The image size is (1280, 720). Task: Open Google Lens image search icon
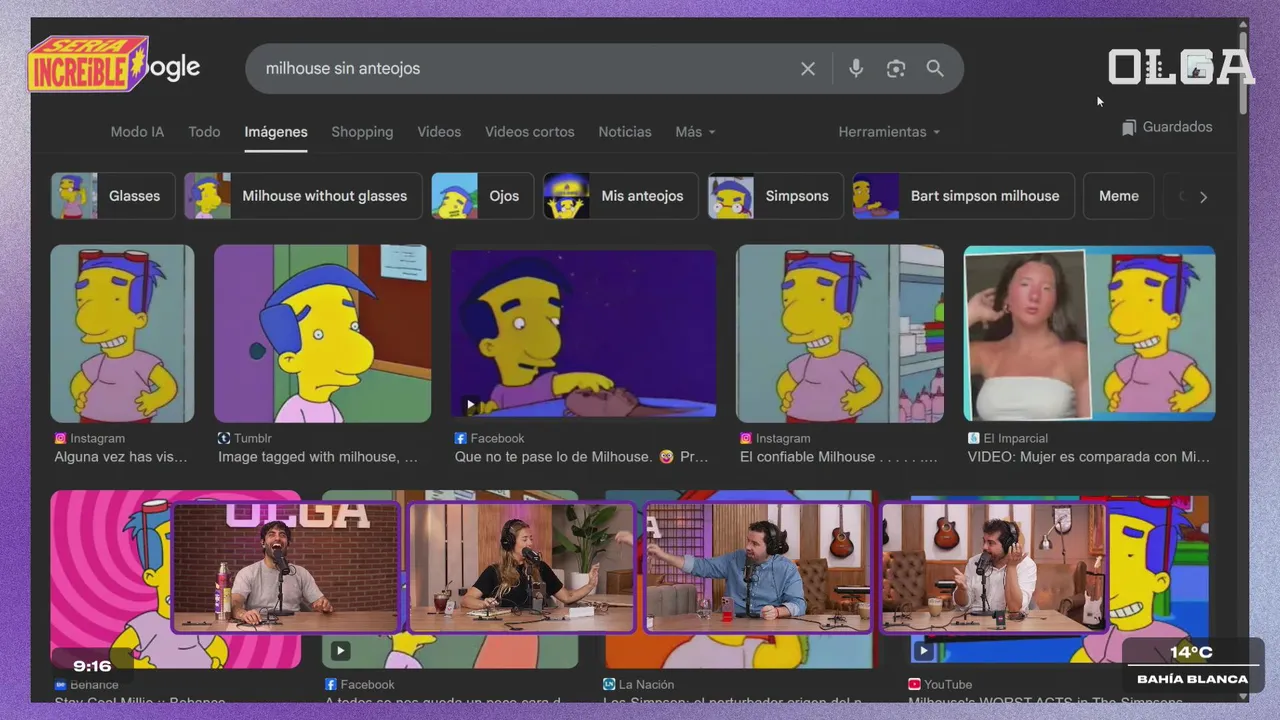[x=896, y=69]
